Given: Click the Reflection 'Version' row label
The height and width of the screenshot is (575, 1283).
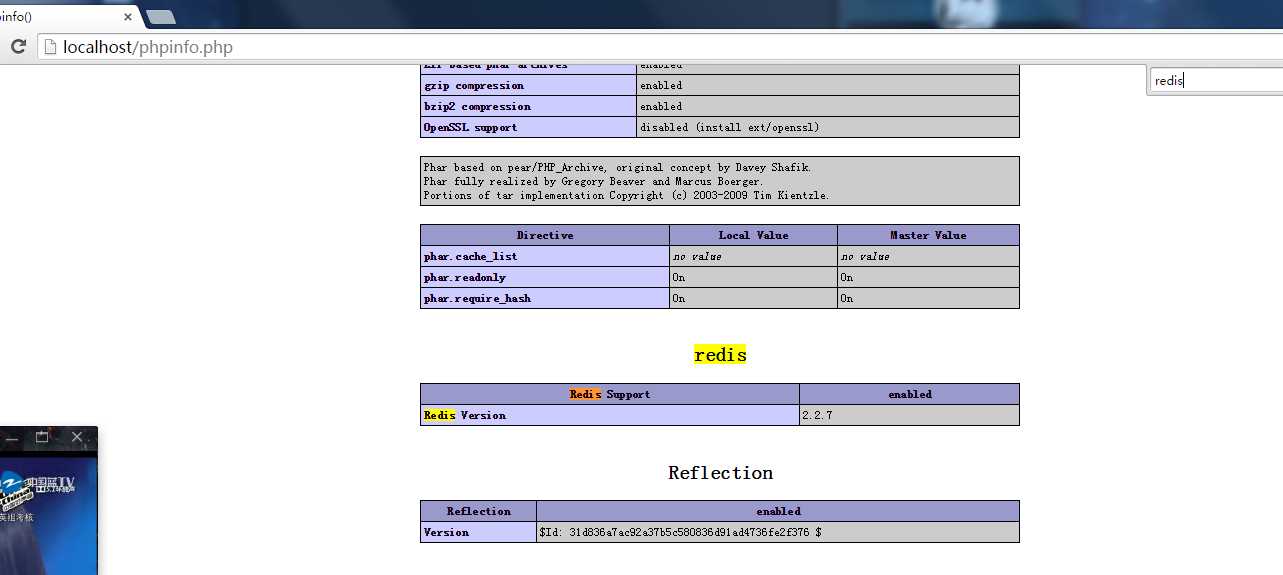Looking at the screenshot, I should click(478, 532).
